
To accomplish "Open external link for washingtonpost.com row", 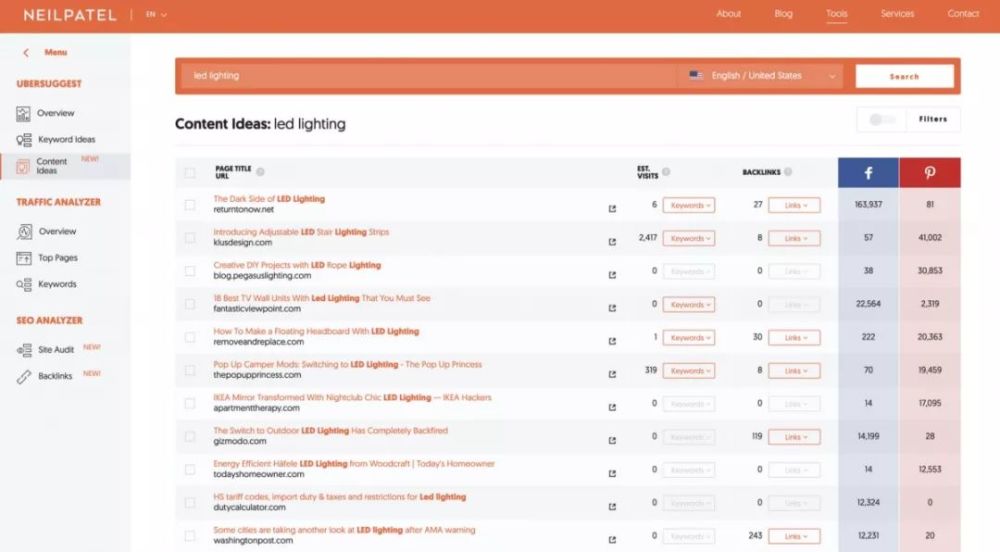I will [x=612, y=540].
